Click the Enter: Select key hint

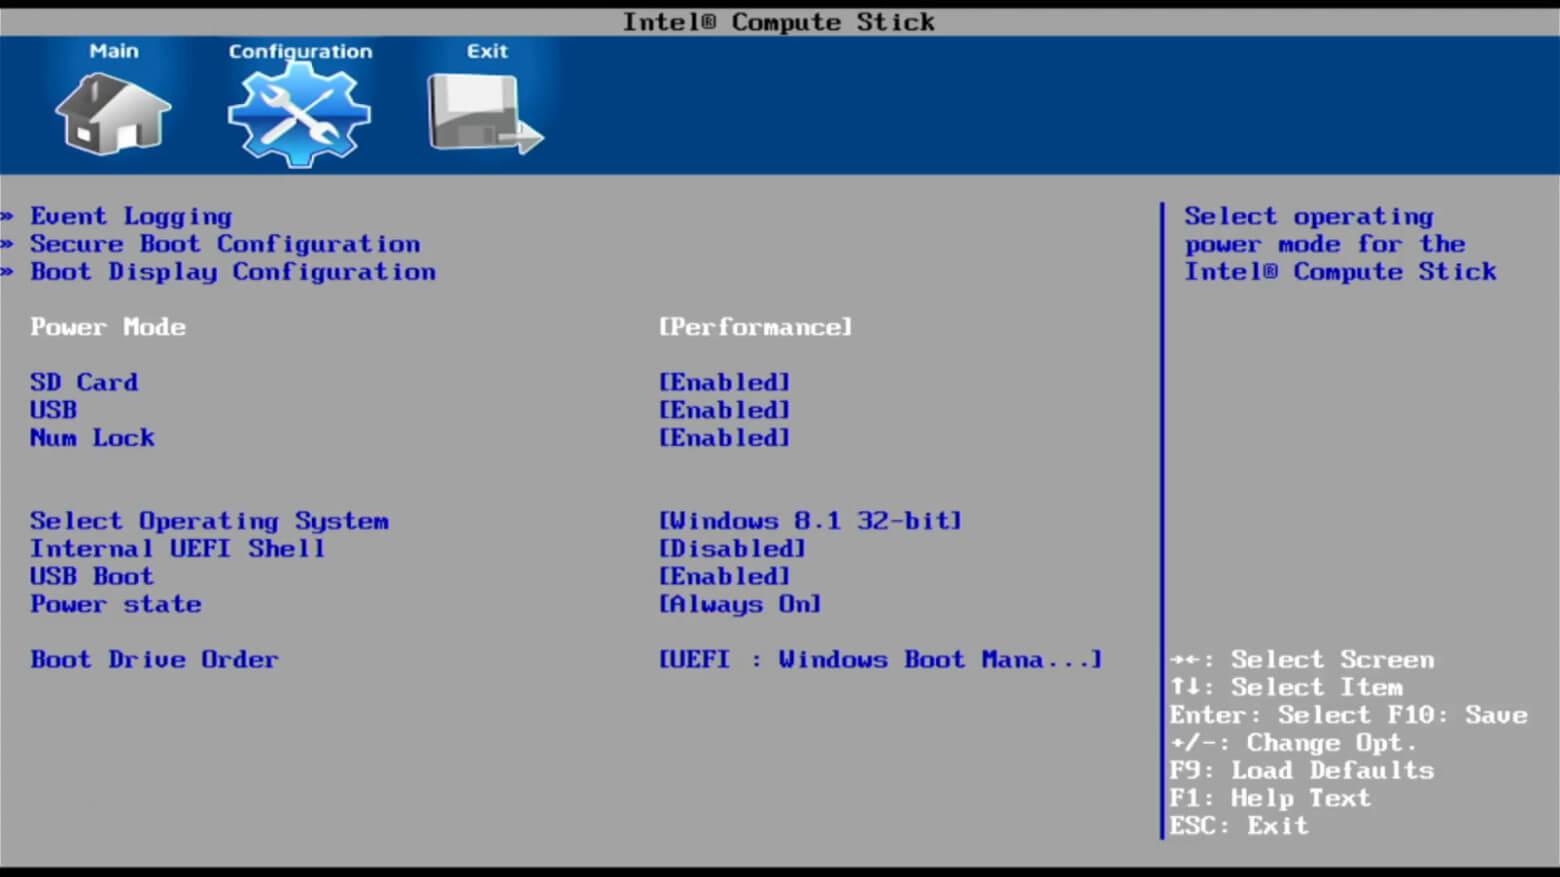click(x=1270, y=715)
